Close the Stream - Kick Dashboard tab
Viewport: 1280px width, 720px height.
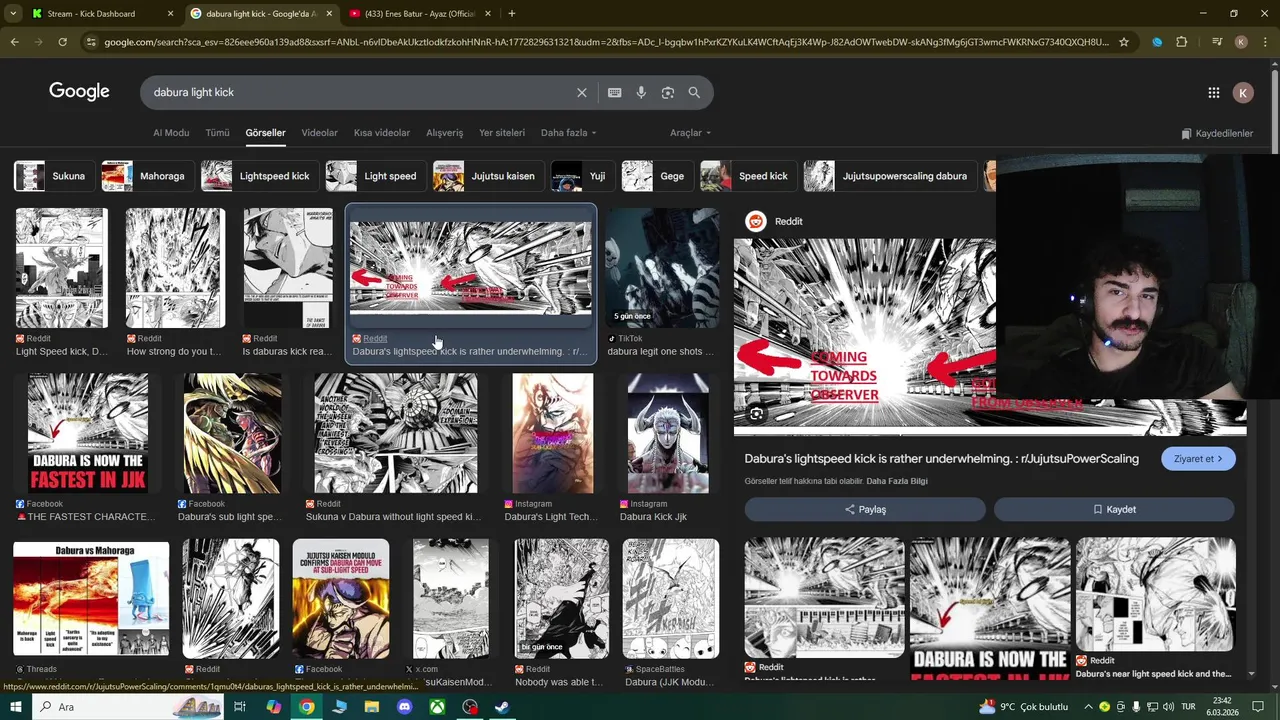point(170,14)
